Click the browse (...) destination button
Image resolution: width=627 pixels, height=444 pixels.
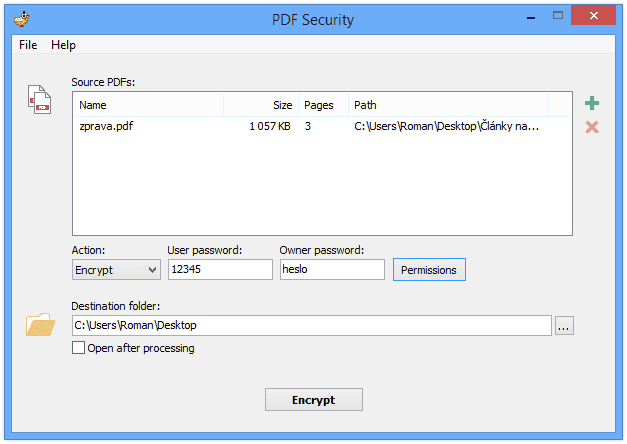564,325
